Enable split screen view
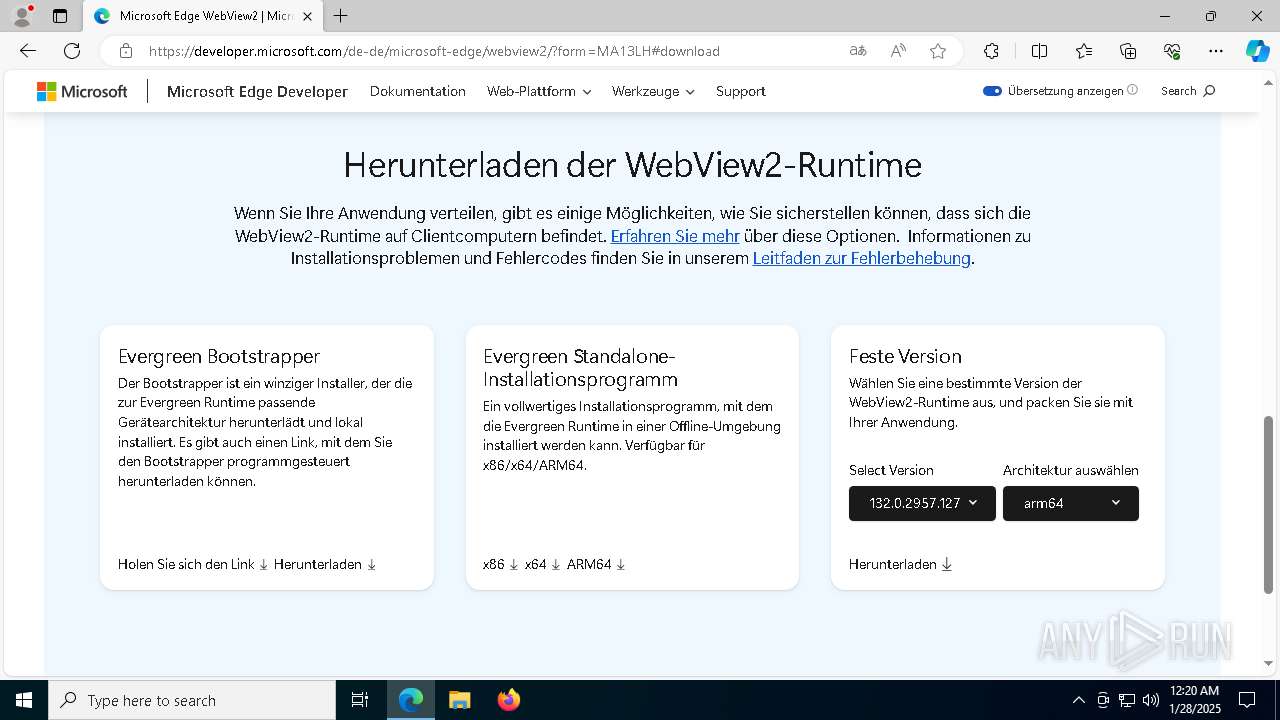1280x720 pixels. [1039, 51]
